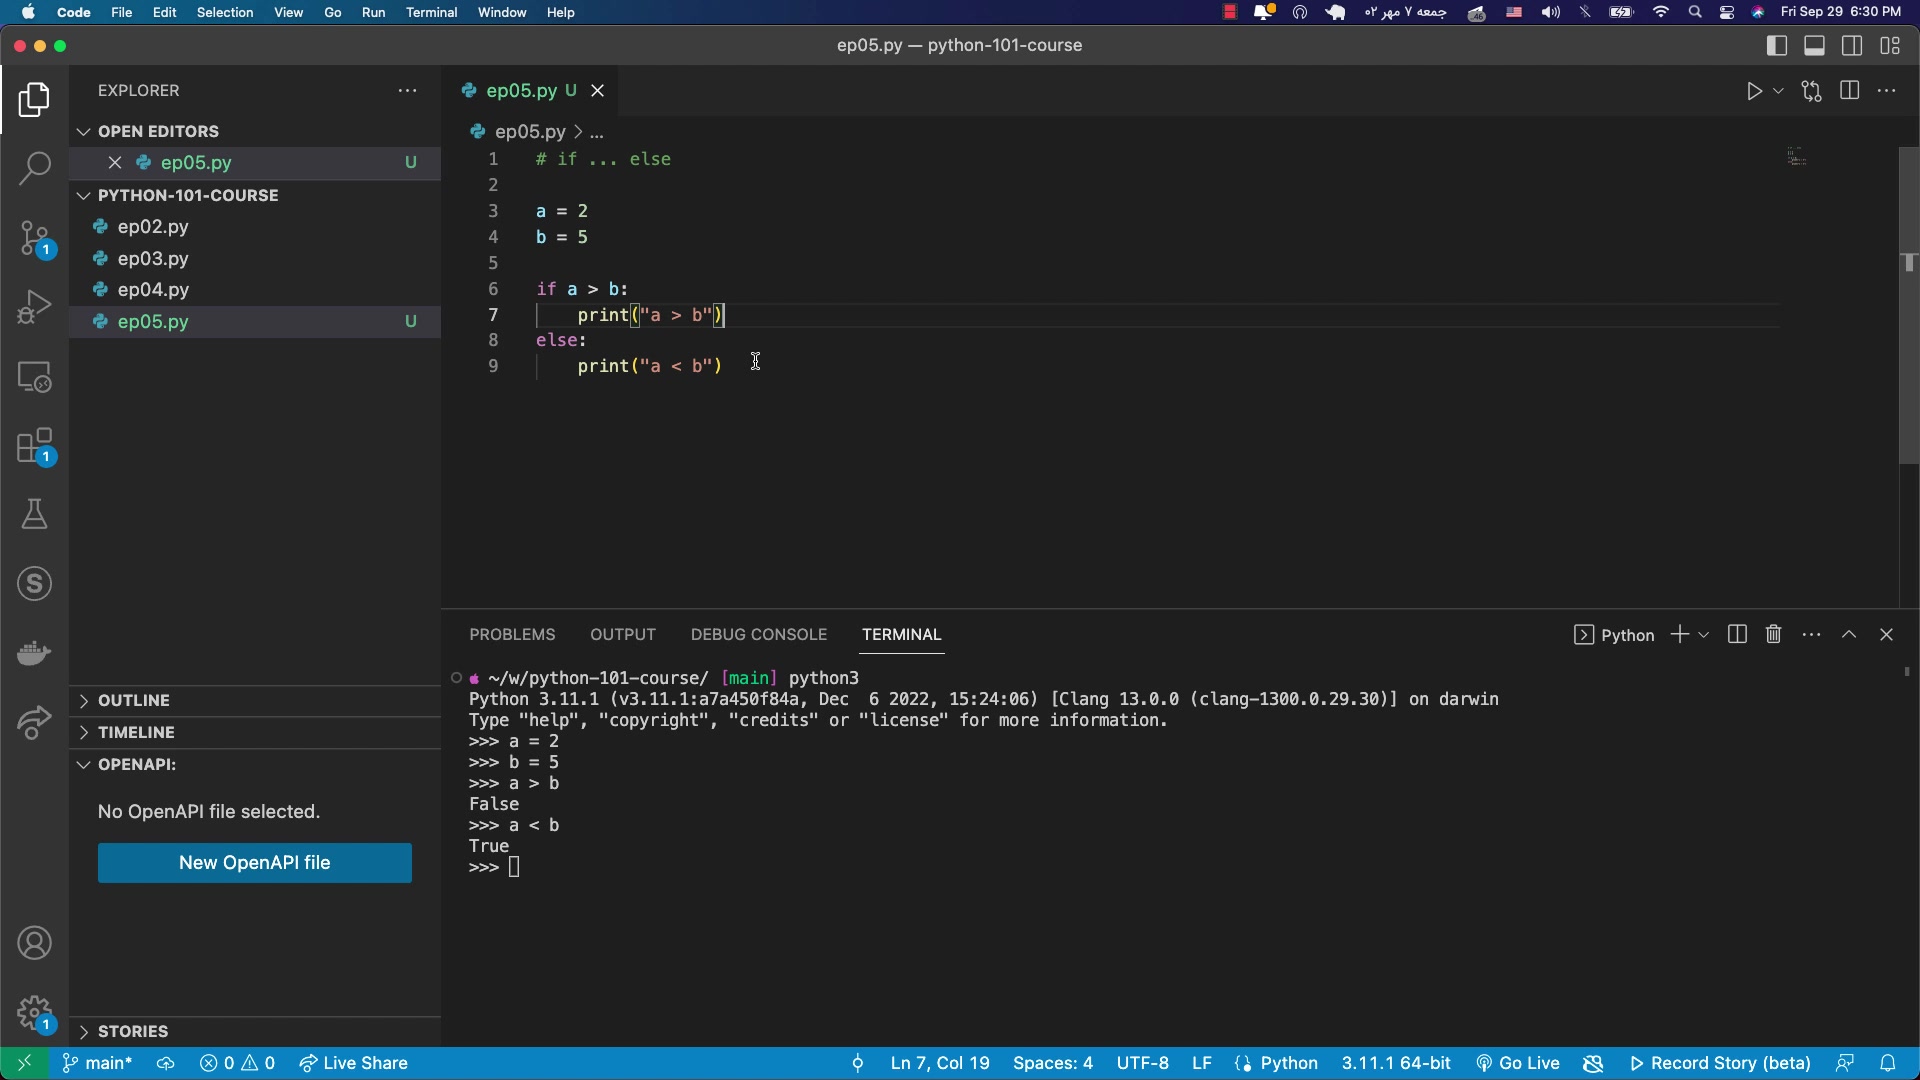Expand the OUTLINE section
This screenshot has width=1920, height=1080.
134,701
